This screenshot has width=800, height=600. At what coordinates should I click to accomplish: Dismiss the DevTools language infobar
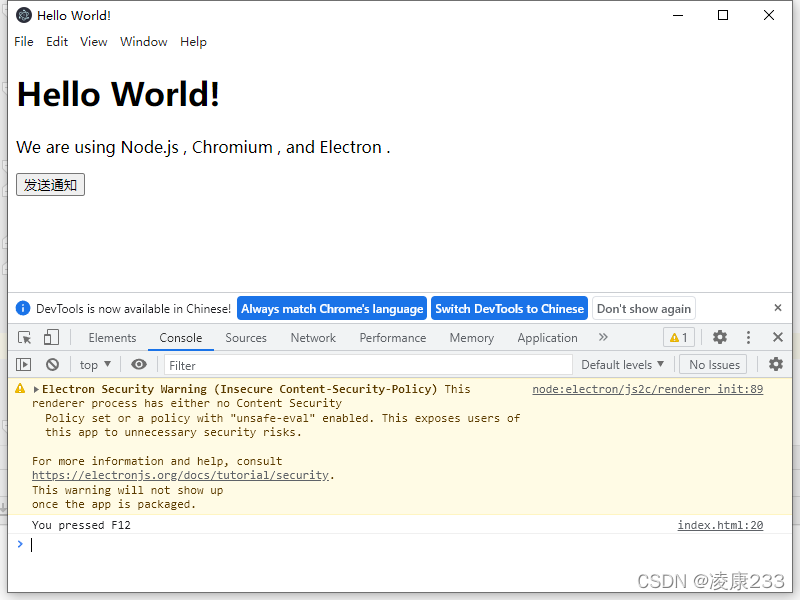pyautogui.click(x=778, y=308)
